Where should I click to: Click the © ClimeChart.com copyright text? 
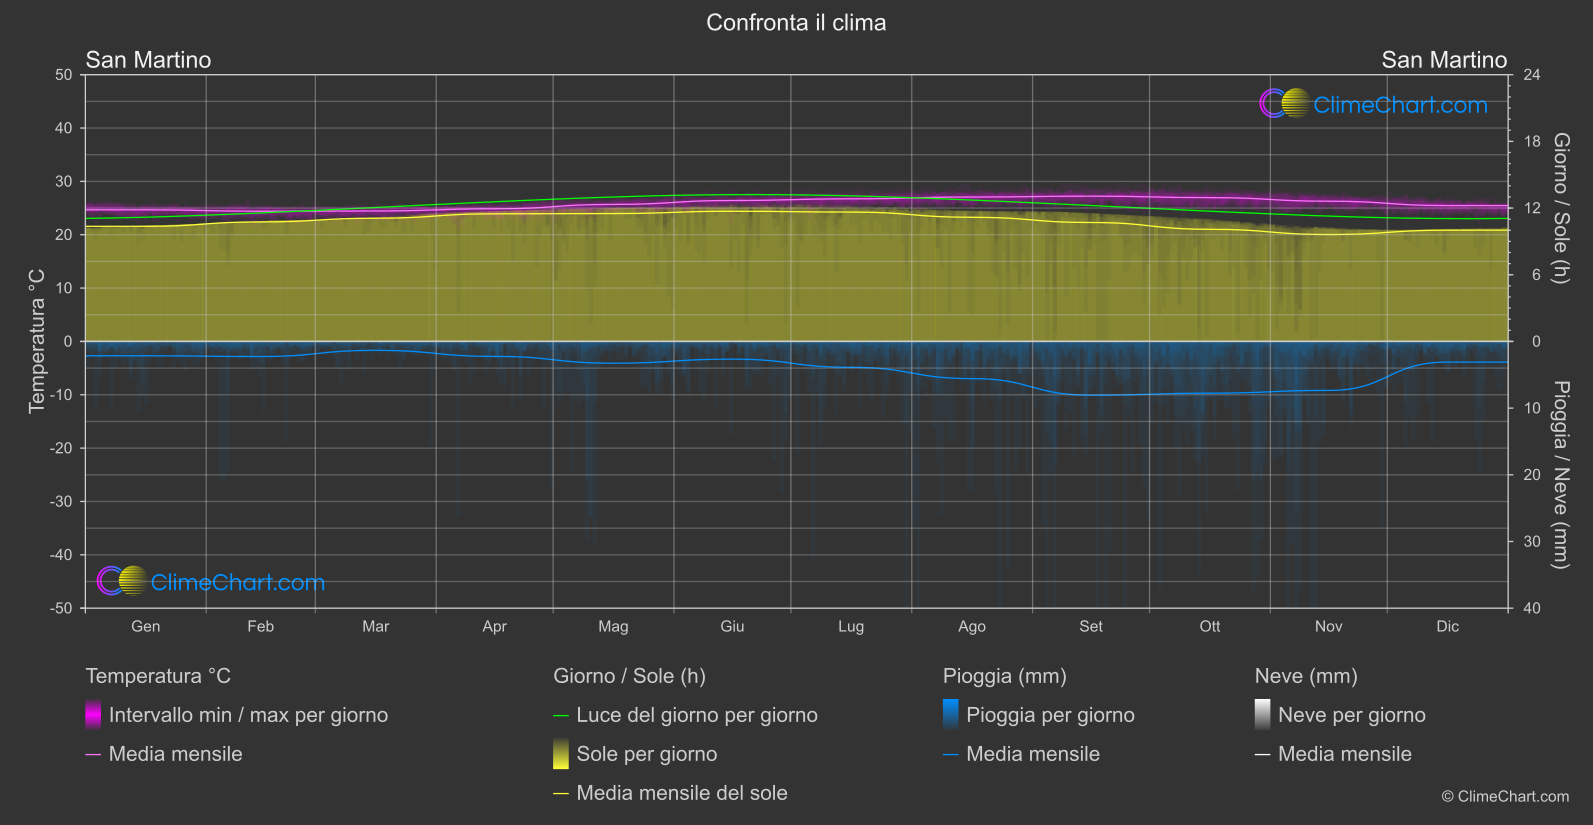(1505, 796)
